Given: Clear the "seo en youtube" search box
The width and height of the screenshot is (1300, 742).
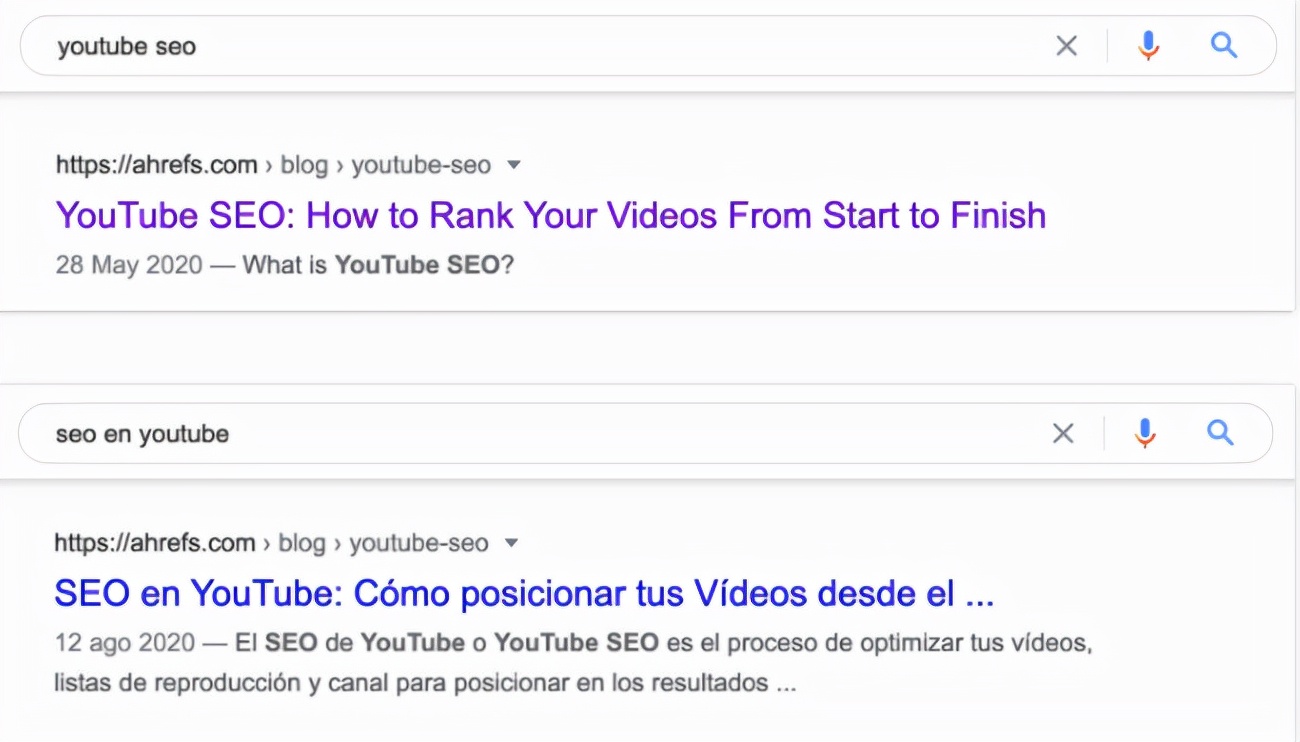Looking at the screenshot, I should (1063, 433).
